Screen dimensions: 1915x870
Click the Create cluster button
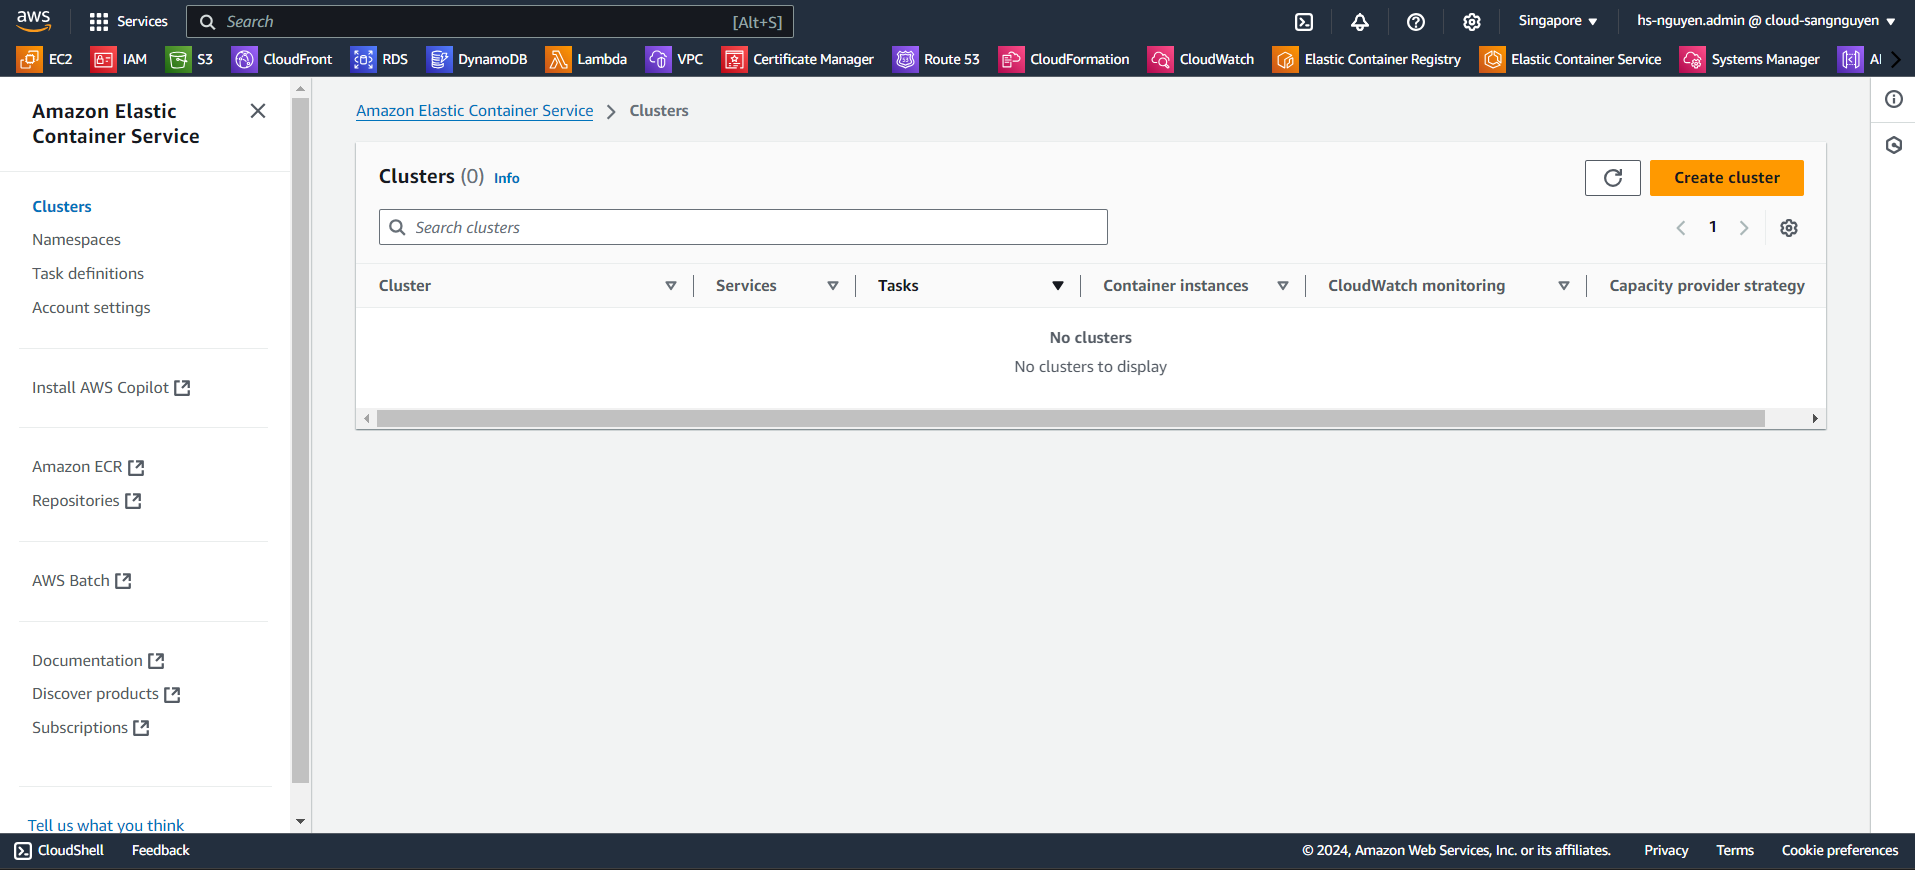click(x=1726, y=178)
